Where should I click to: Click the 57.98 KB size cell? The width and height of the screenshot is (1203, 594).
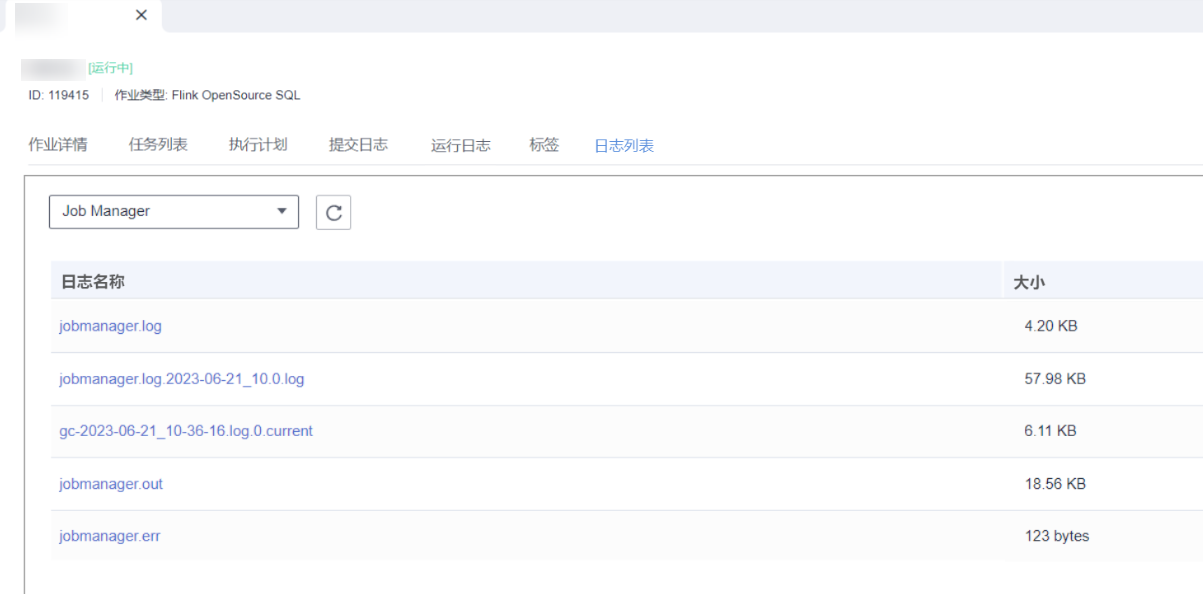coord(1055,379)
